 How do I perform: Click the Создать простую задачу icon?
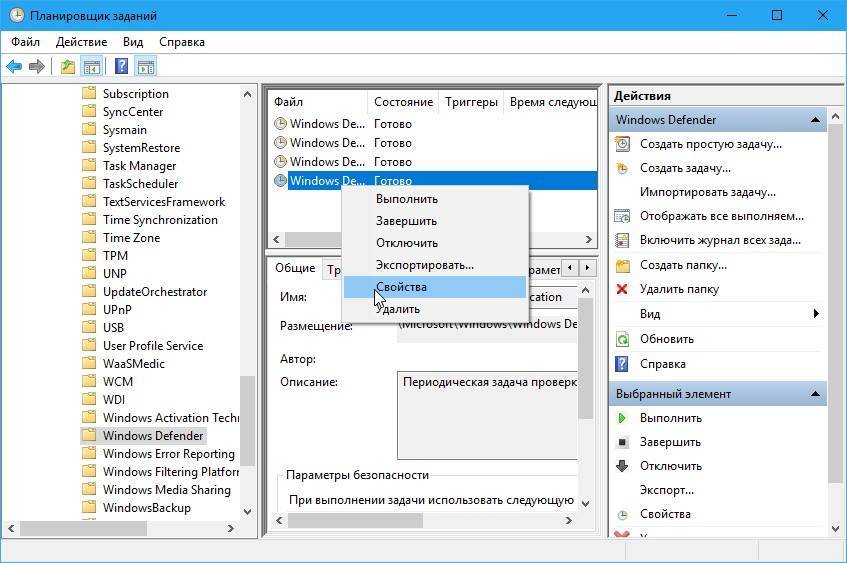(x=622, y=144)
